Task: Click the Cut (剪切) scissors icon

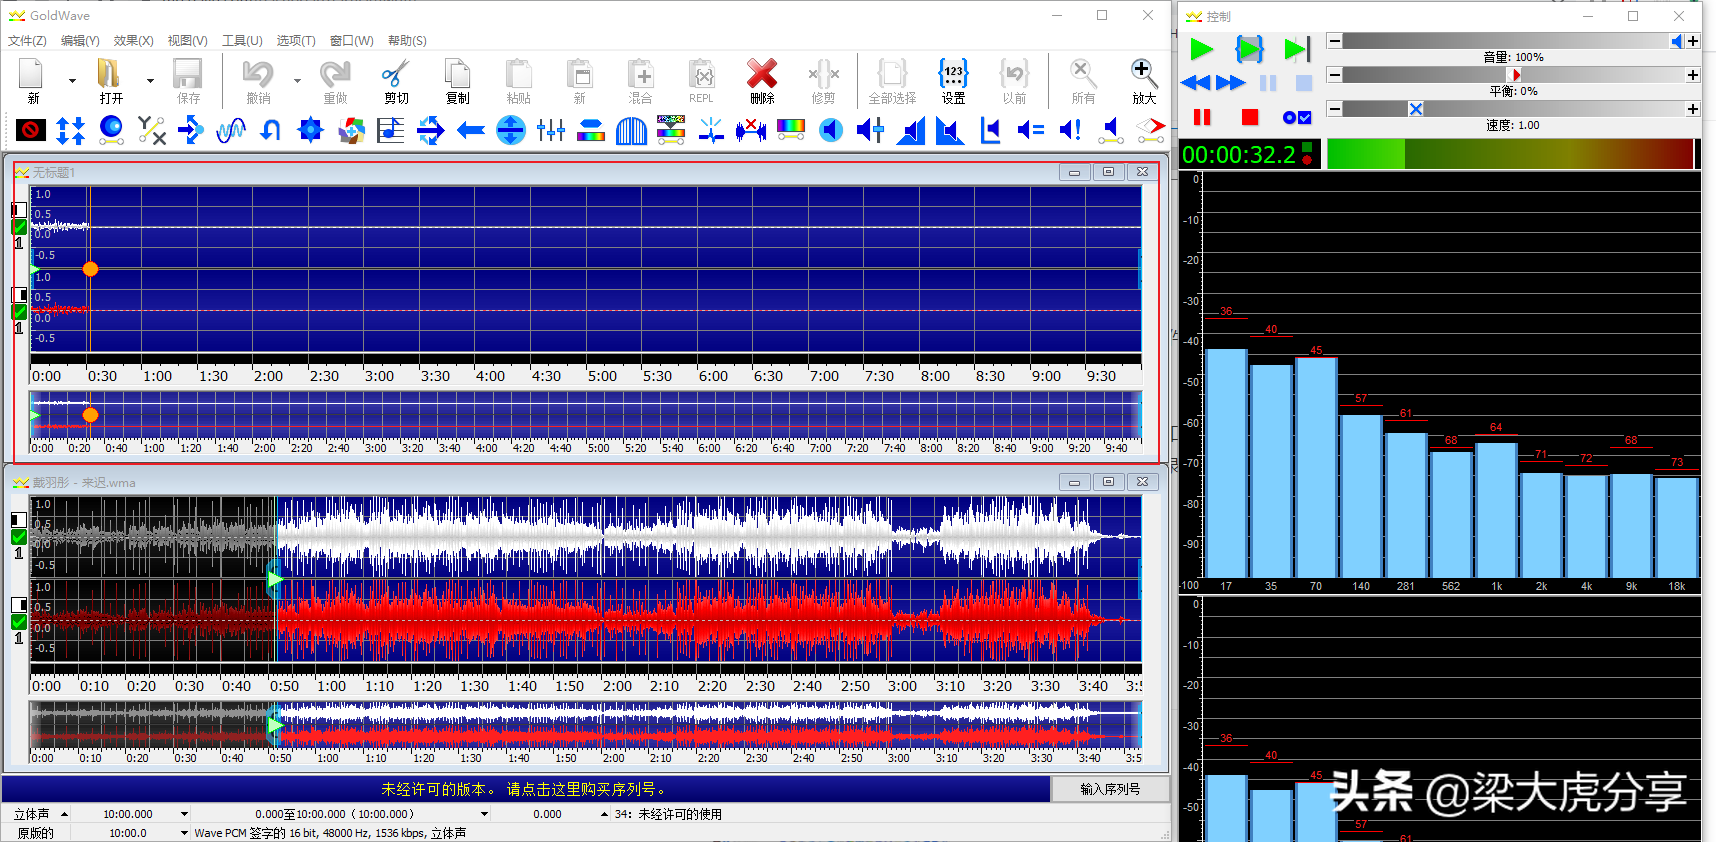Action: (396, 75)
